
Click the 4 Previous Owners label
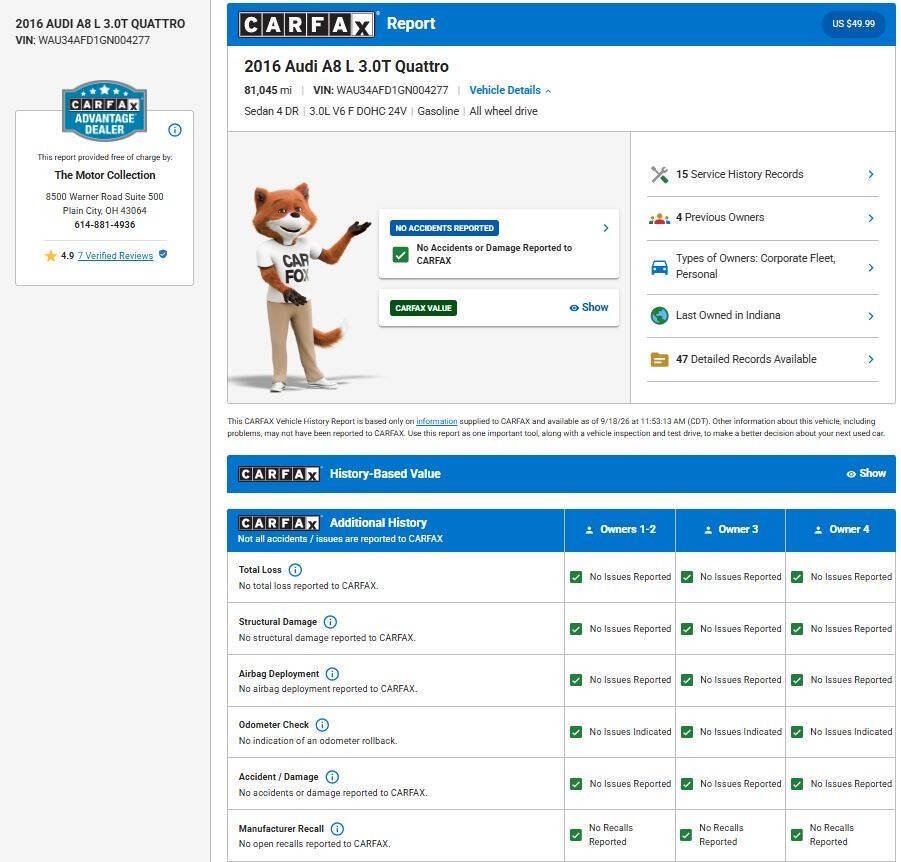720,217
